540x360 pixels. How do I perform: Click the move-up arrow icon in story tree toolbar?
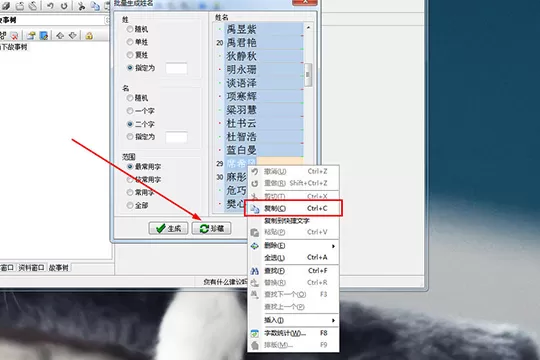click(x=60, y=35)
